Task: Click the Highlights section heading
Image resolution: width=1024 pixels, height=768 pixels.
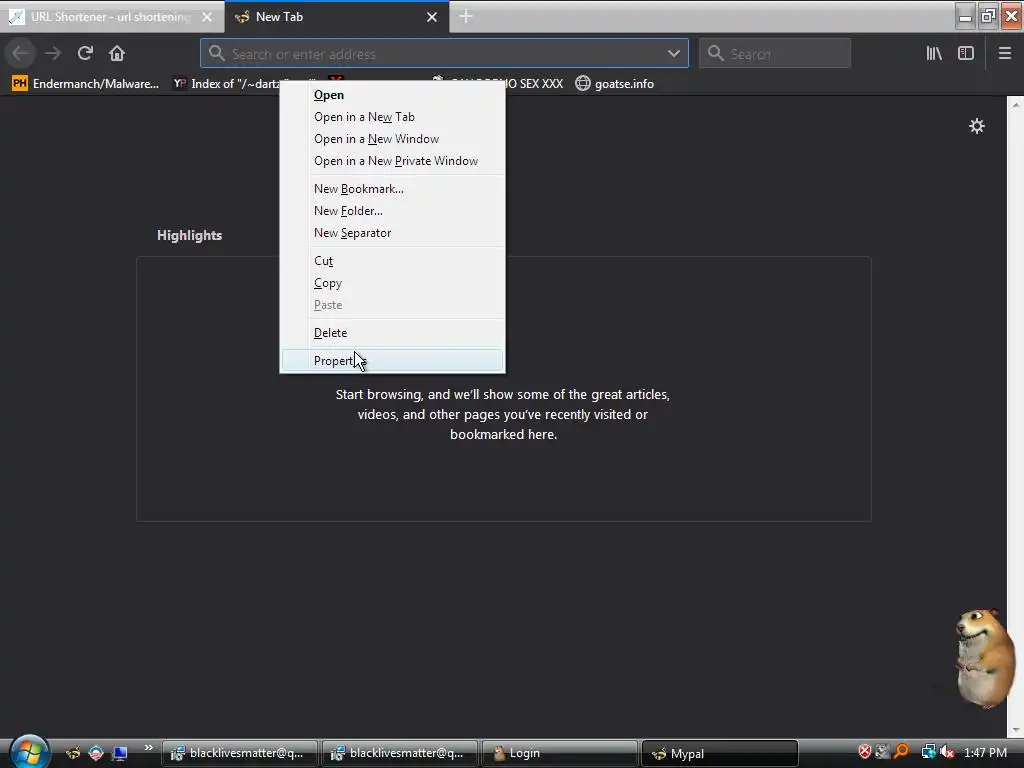Action: click(189, 235)
